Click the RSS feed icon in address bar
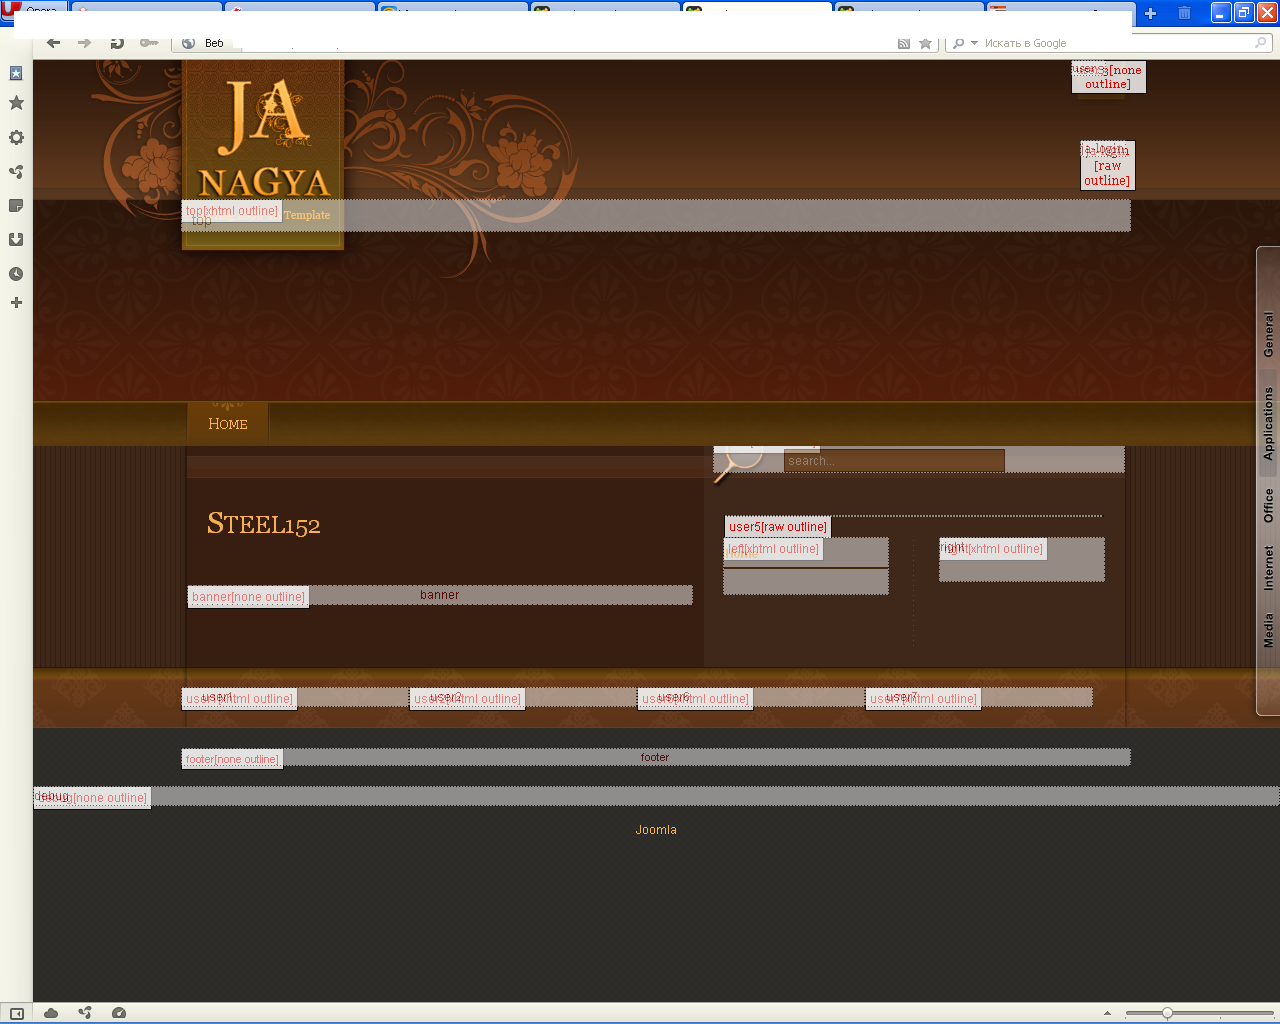Image resolution: width=1280 pixels, height=1024 pixels. pyautogui.click(x=904, y=43)
